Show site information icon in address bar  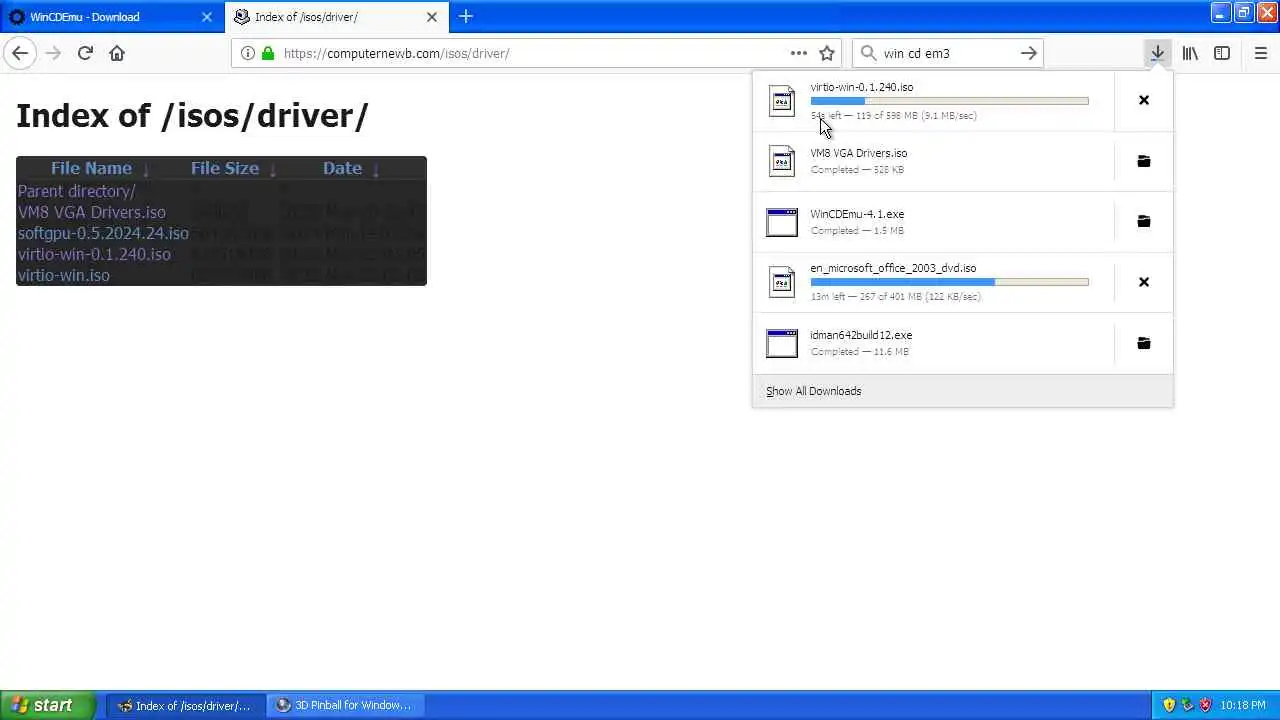coord(248,53)
